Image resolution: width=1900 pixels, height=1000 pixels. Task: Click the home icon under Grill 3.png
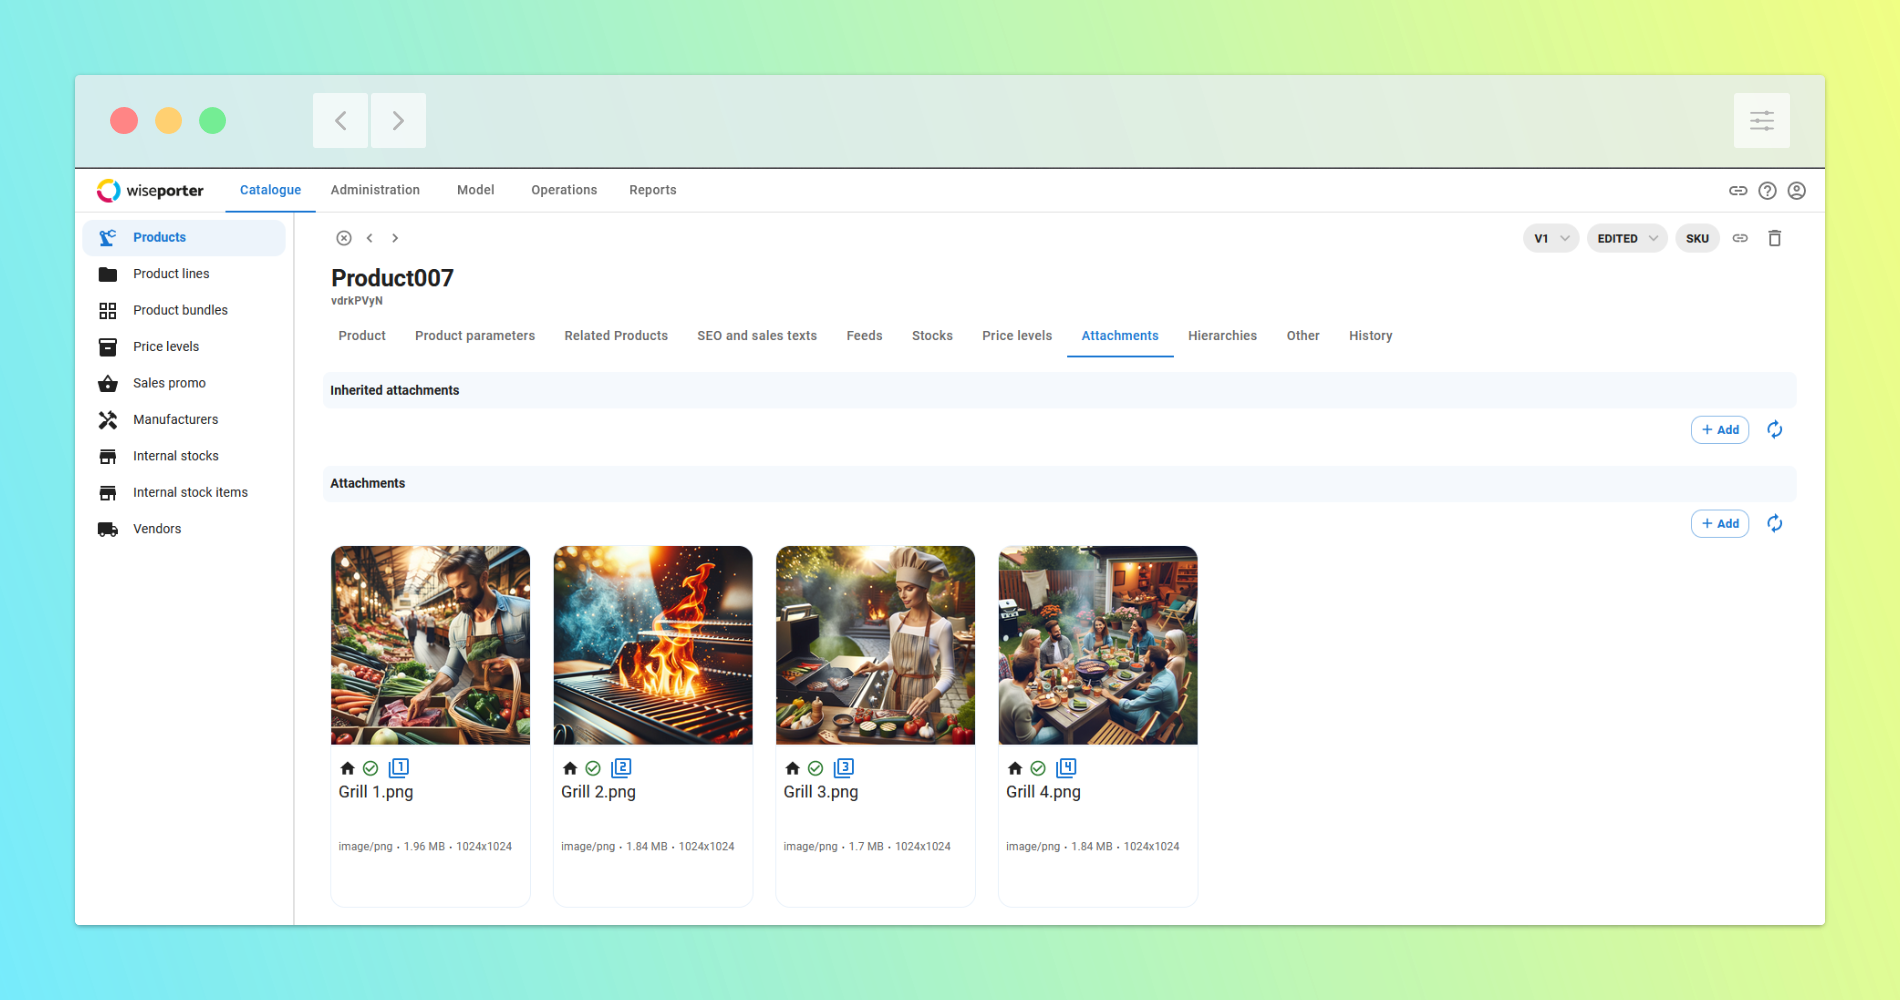(792, 768)
